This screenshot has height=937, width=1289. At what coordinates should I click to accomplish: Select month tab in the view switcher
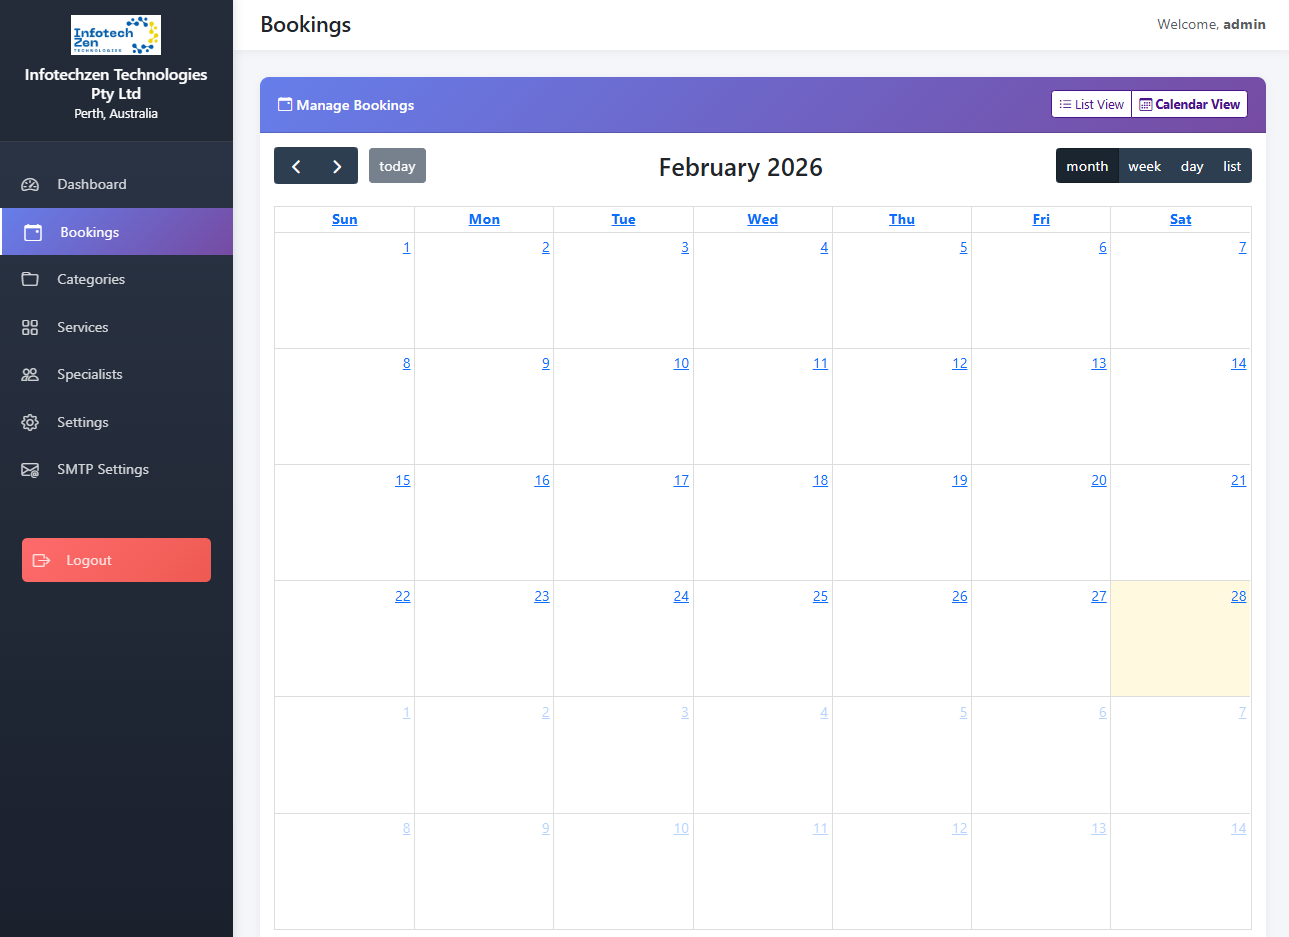coord(1087,165)
